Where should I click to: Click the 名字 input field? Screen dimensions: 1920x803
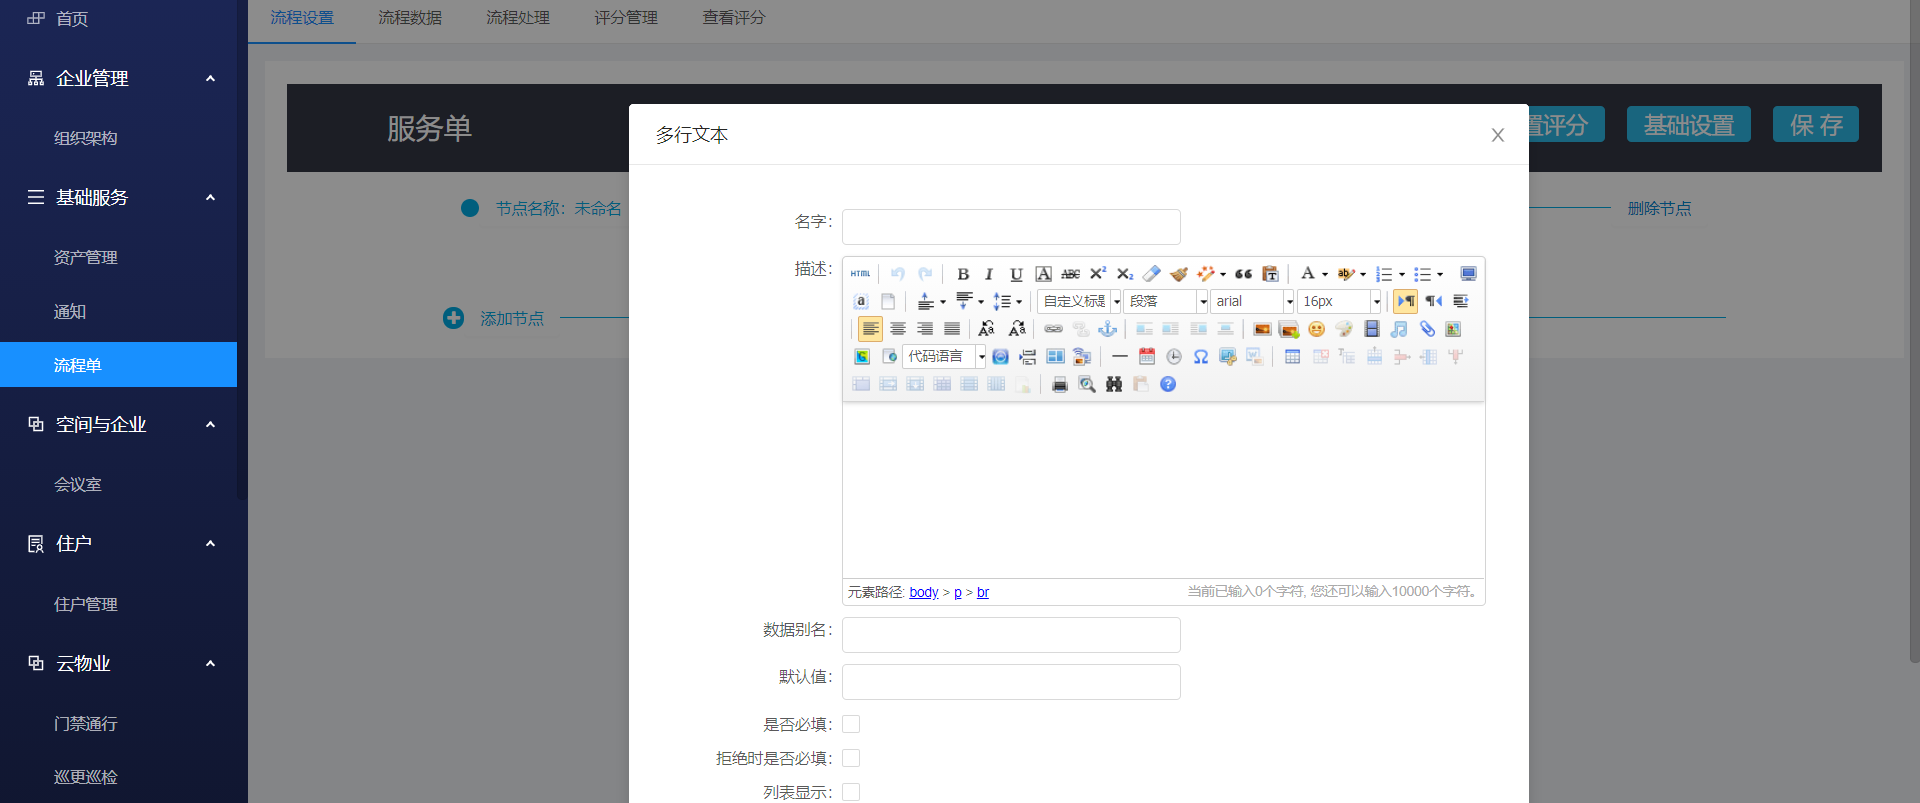1011,227
